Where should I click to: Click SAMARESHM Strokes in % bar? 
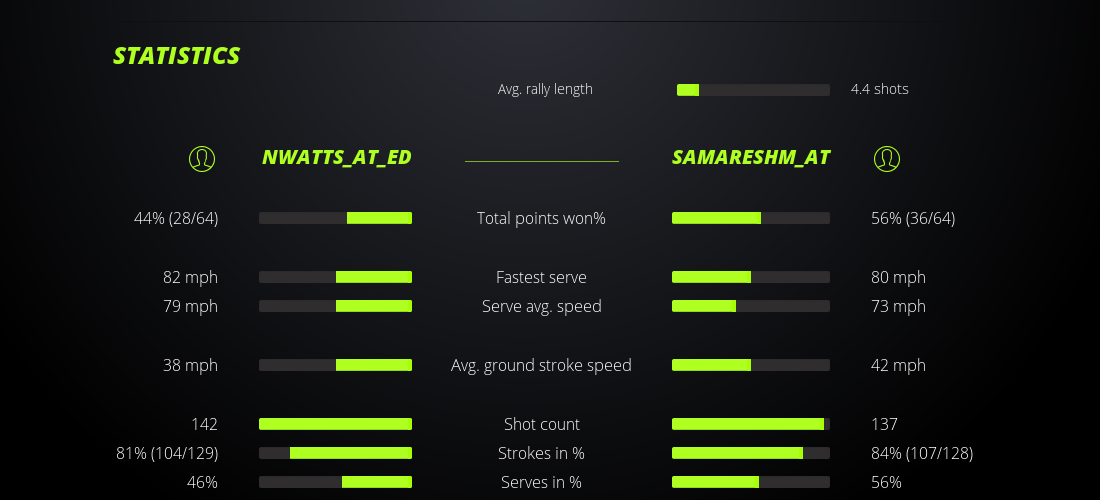click(751, 453)
